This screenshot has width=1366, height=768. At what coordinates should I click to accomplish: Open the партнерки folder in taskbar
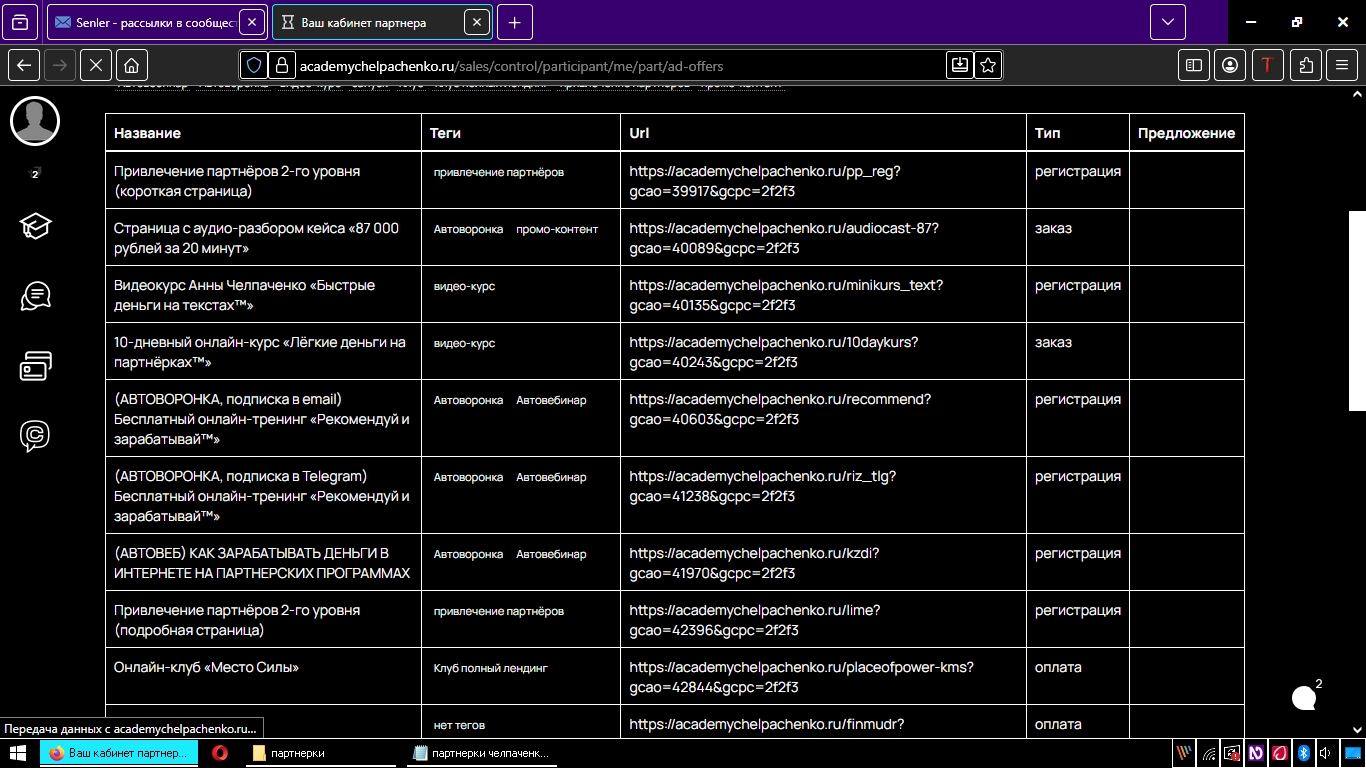297,753
